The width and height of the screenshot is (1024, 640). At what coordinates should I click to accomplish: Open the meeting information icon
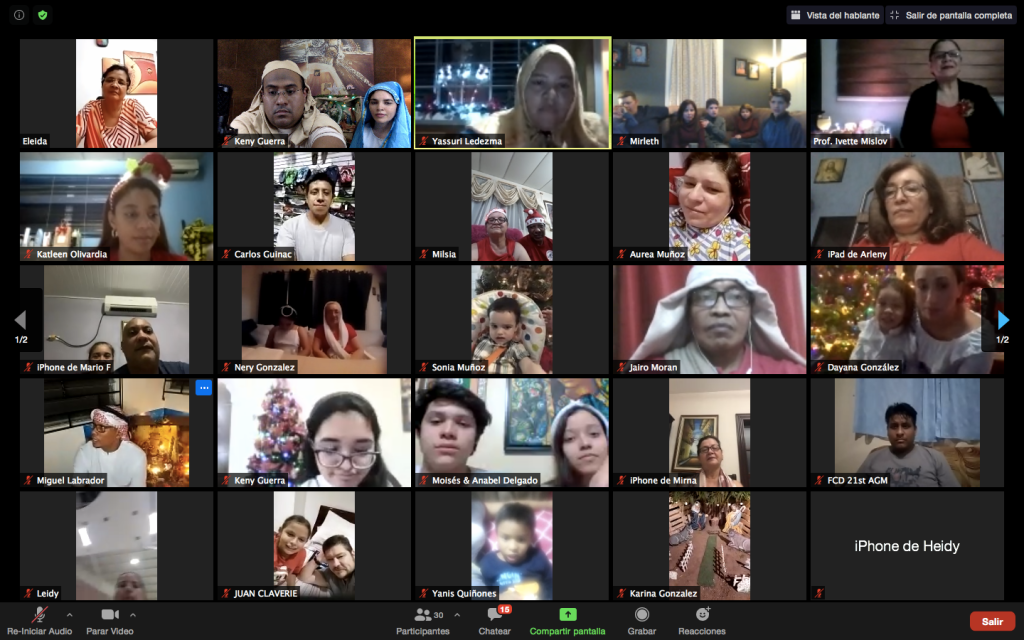[x=19, y=15]
